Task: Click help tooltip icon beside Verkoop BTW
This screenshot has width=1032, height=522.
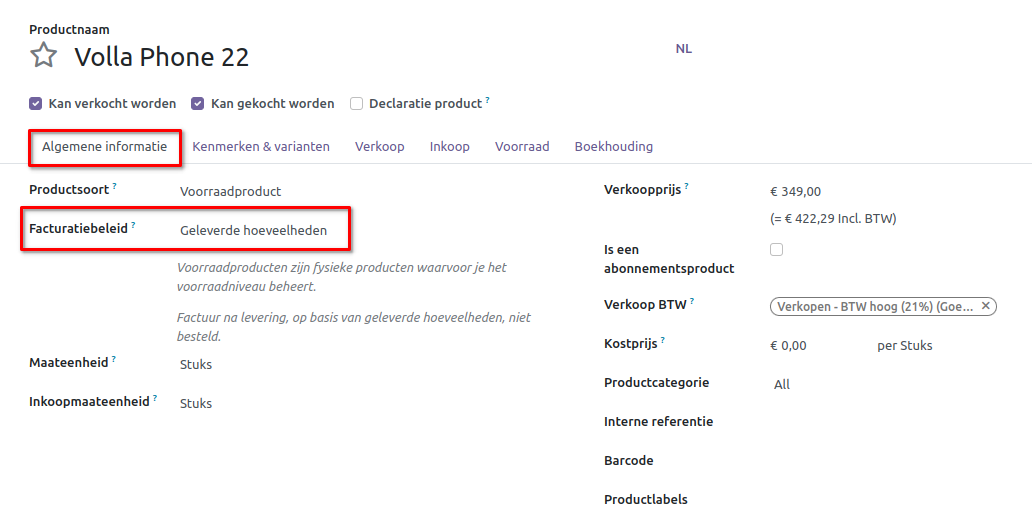Action: (691, 301)
